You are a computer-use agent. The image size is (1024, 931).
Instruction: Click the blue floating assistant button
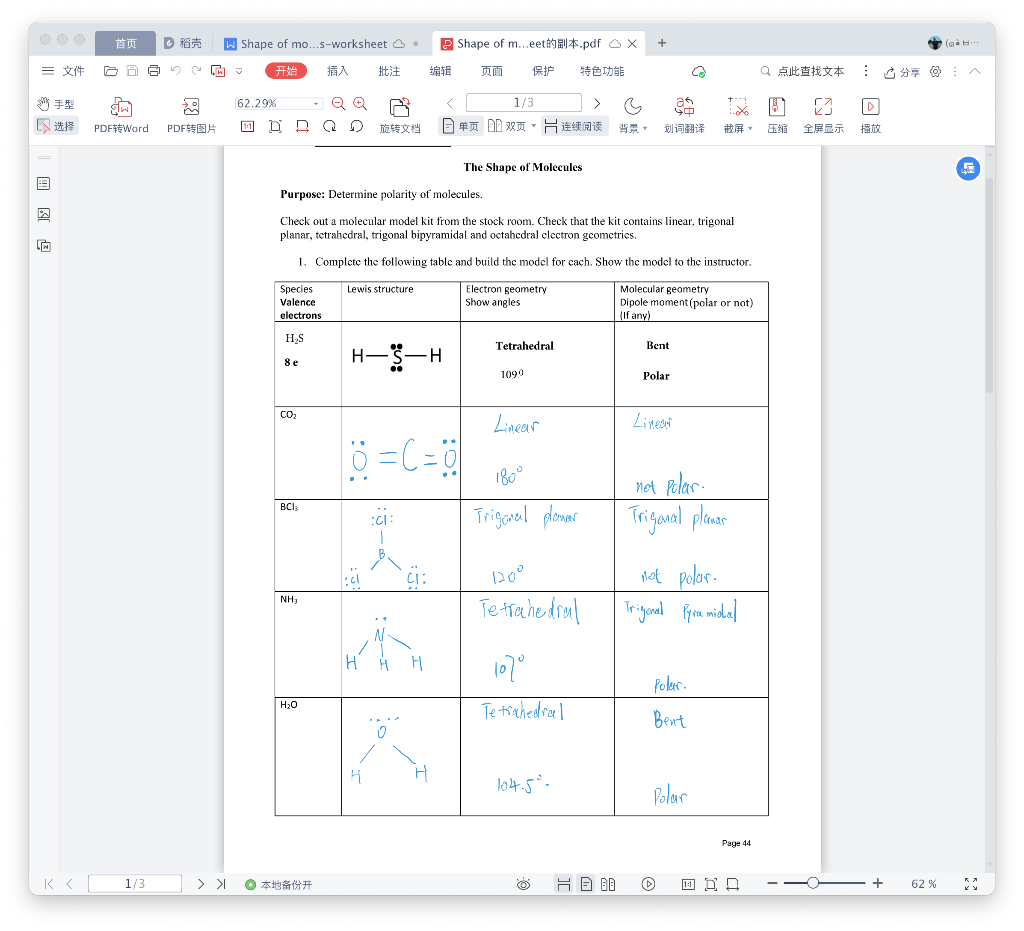tap(968, 168)
